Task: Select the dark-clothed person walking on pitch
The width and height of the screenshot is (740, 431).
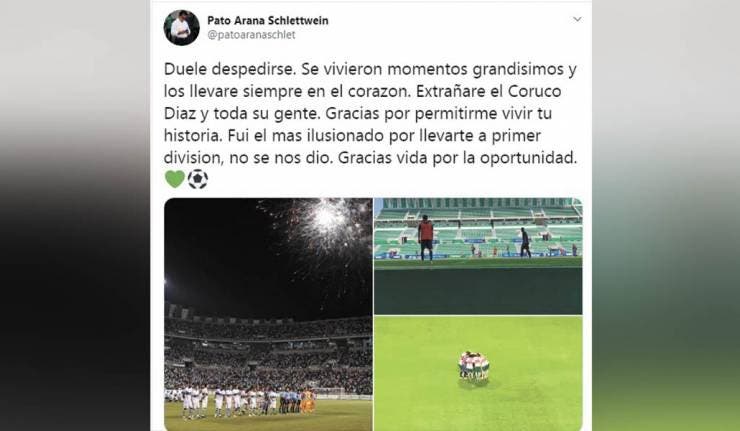Action: (525, 243)
